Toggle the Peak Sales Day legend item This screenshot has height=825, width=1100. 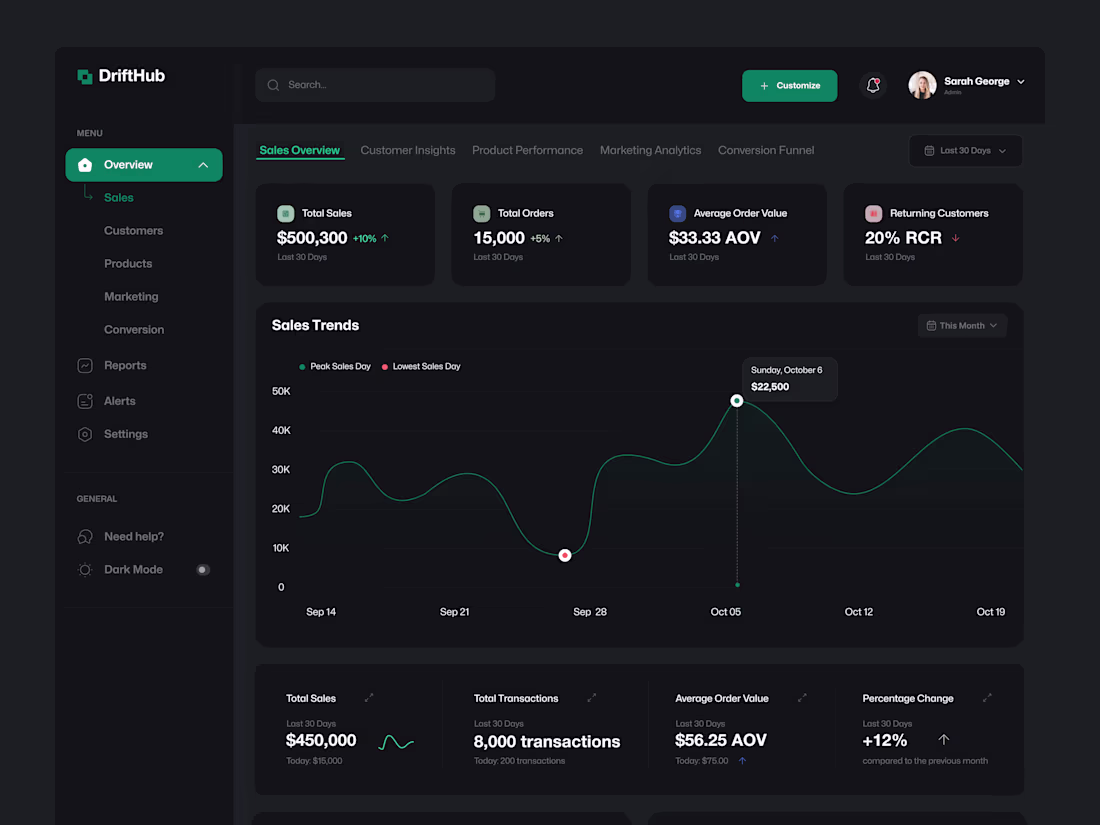pyautogui.click(x=335, y=366)
